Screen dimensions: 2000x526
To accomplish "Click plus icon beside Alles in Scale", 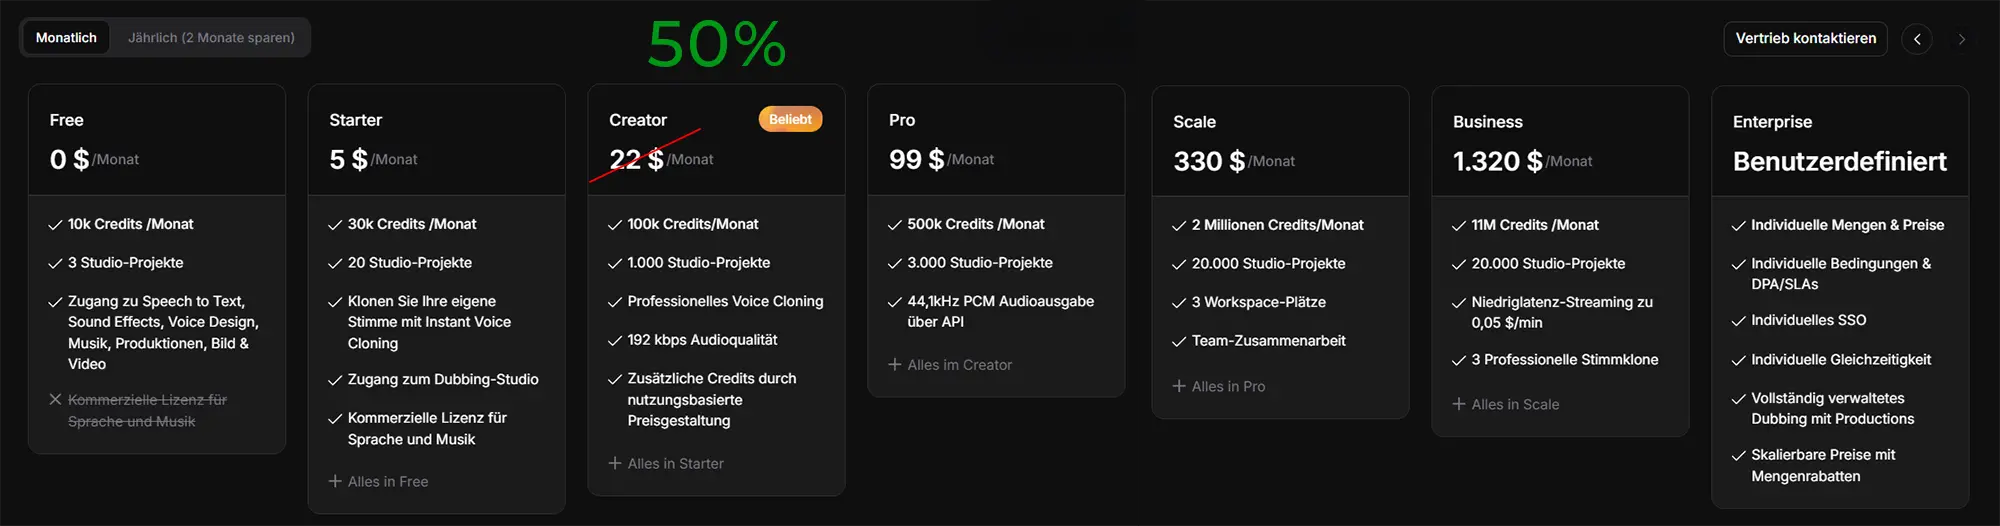I will coord(1459,404).
